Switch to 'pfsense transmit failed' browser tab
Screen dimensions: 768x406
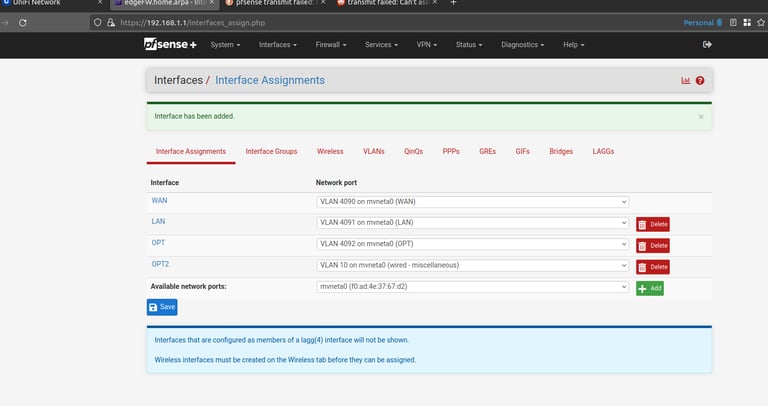point(273,3)
